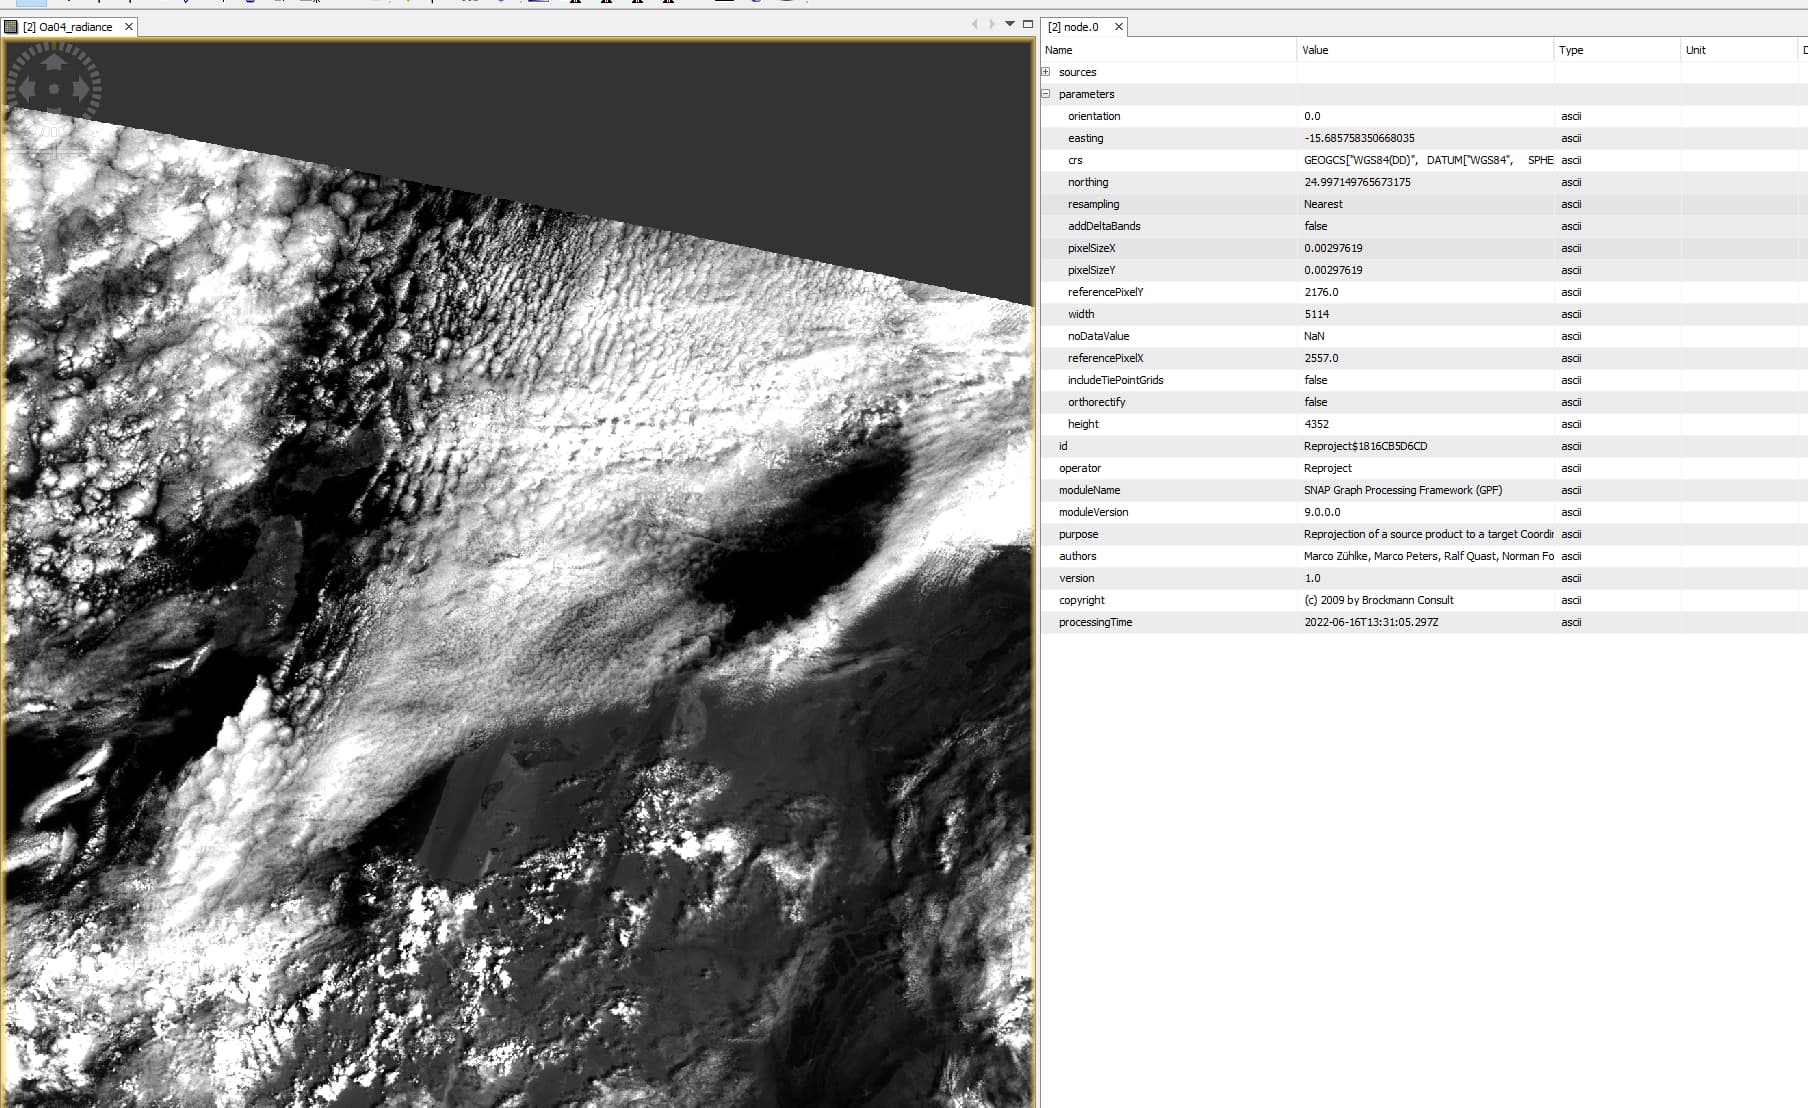Maximize the Oa04_radiance image window
The width and height of the screenshot is (1808, 1108).
click(x=1027, y=24)
